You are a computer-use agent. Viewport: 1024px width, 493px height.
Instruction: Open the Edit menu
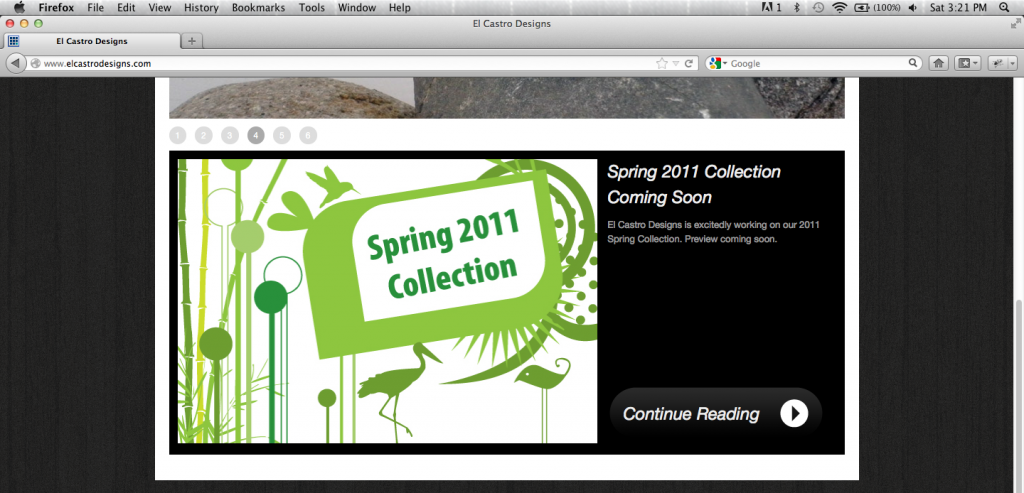[126, 8]
